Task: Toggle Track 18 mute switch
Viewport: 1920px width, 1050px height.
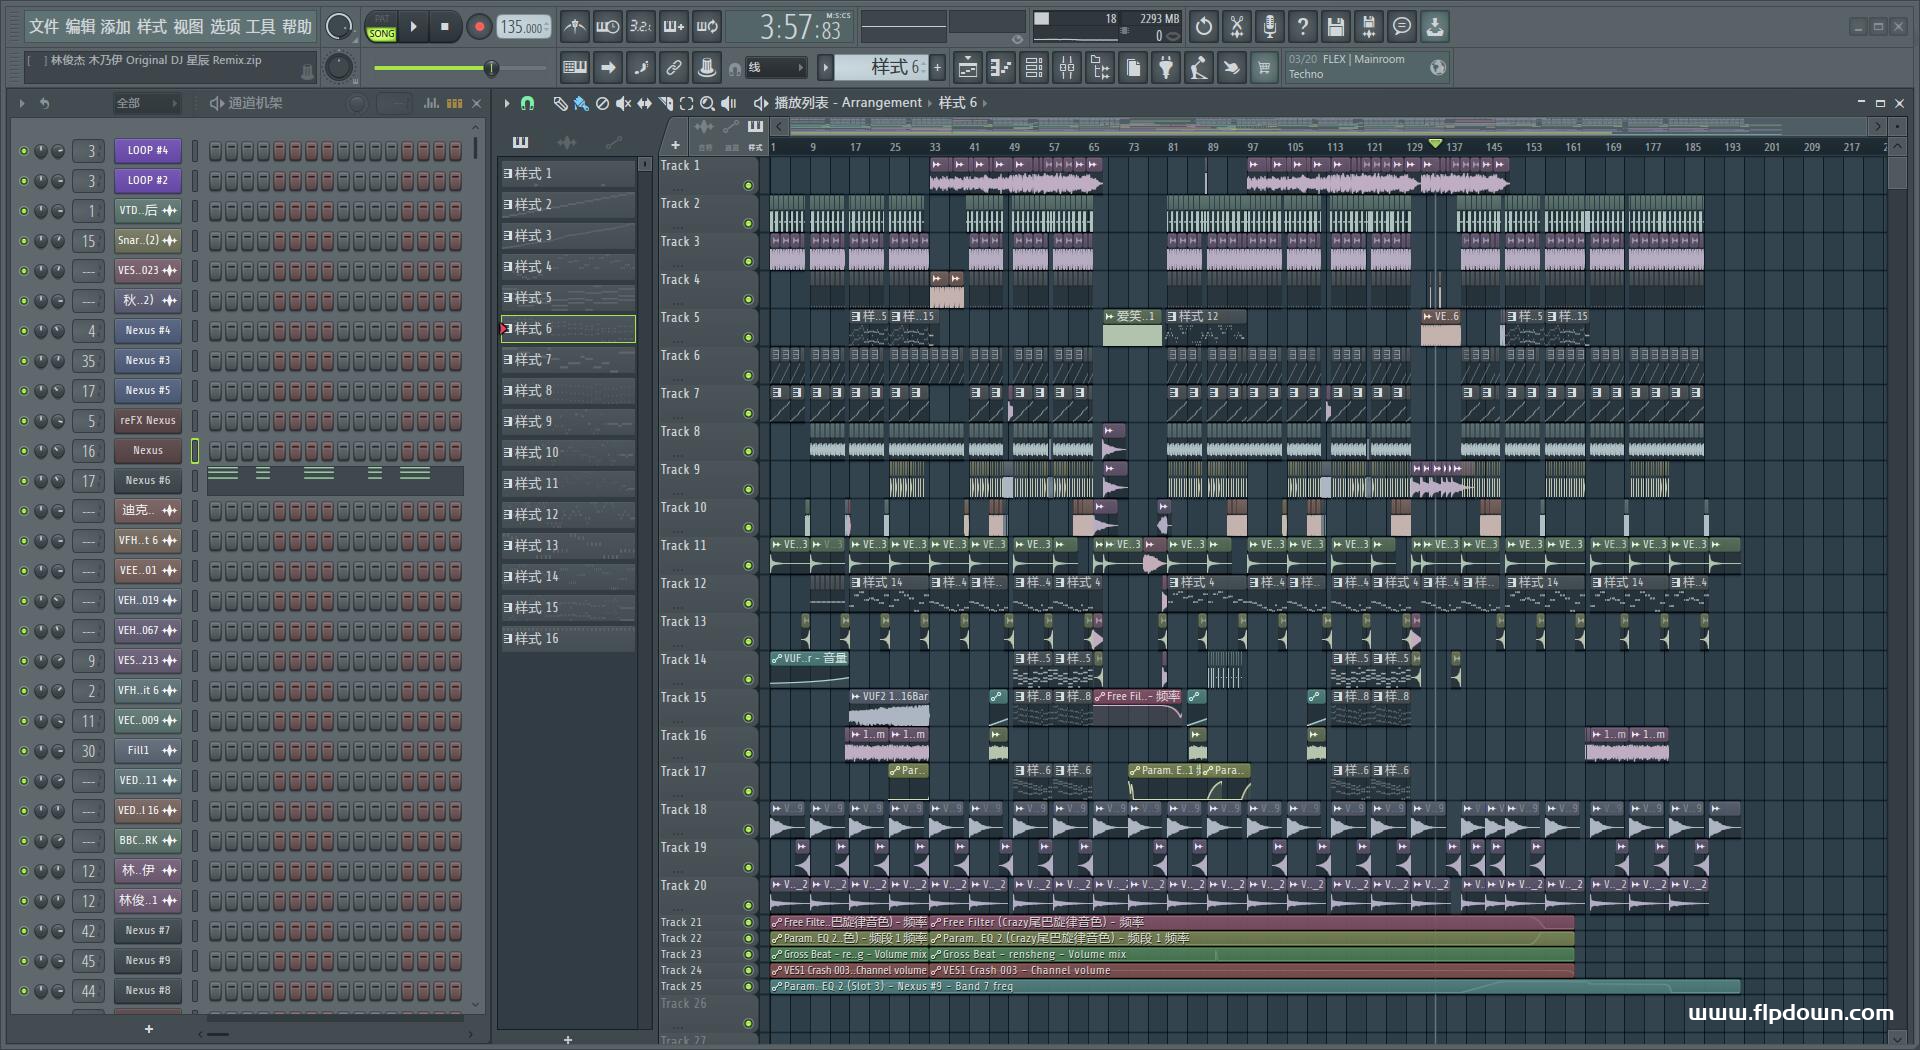Action: [x=748, y=830]
